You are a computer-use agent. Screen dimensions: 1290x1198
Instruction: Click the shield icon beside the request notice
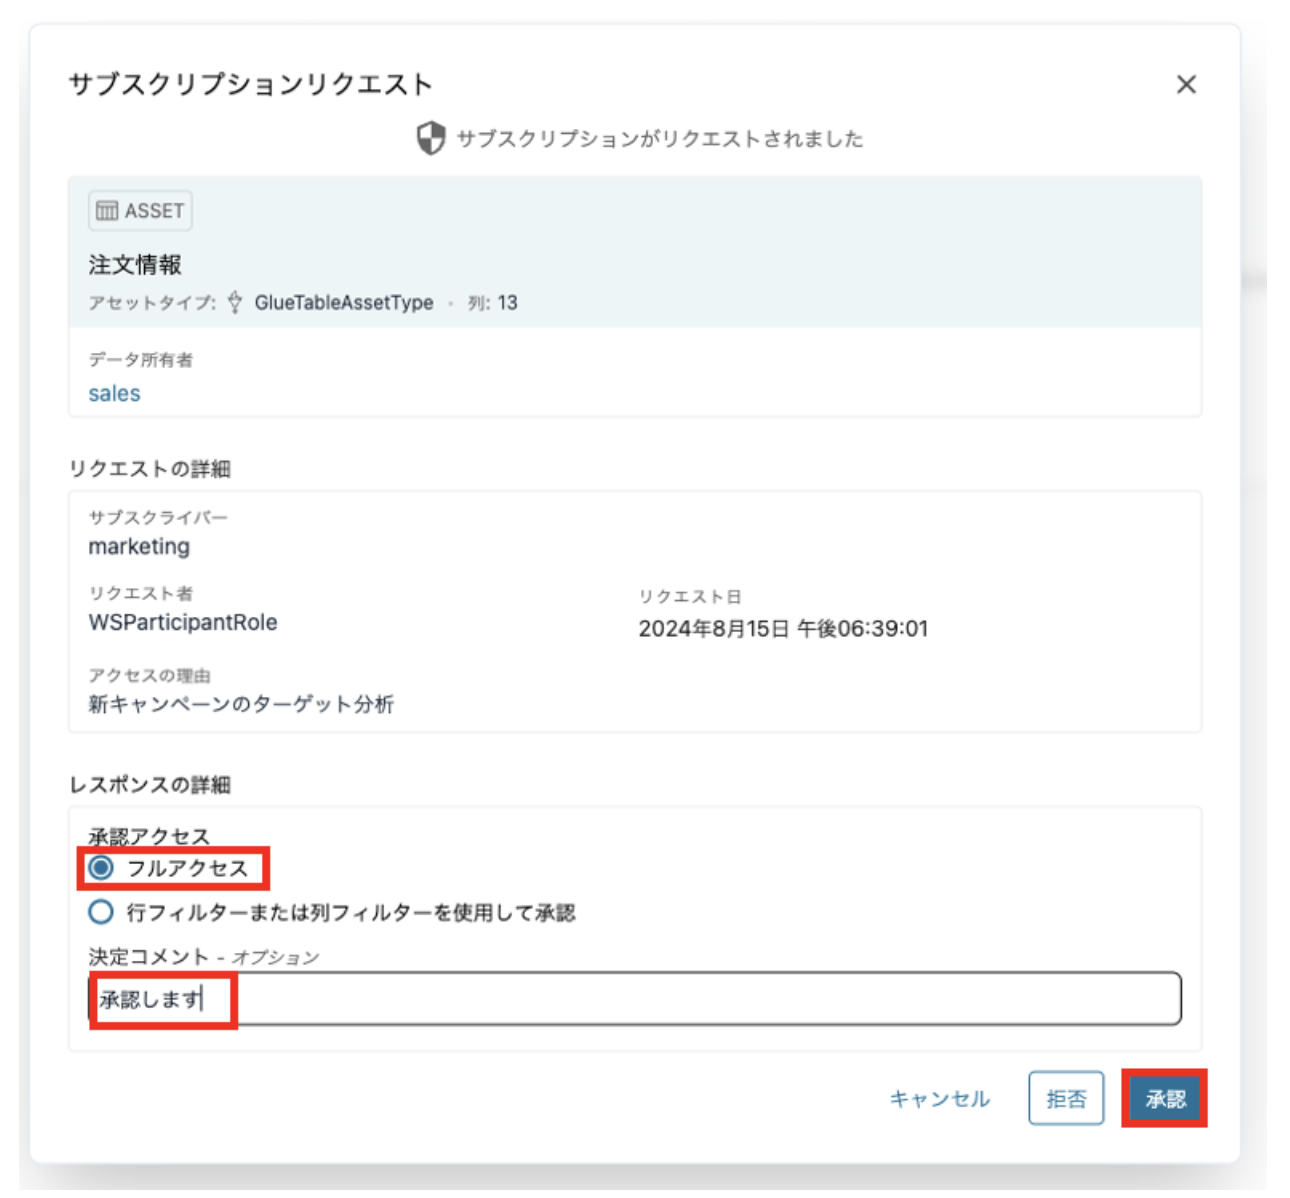point(430,138)
